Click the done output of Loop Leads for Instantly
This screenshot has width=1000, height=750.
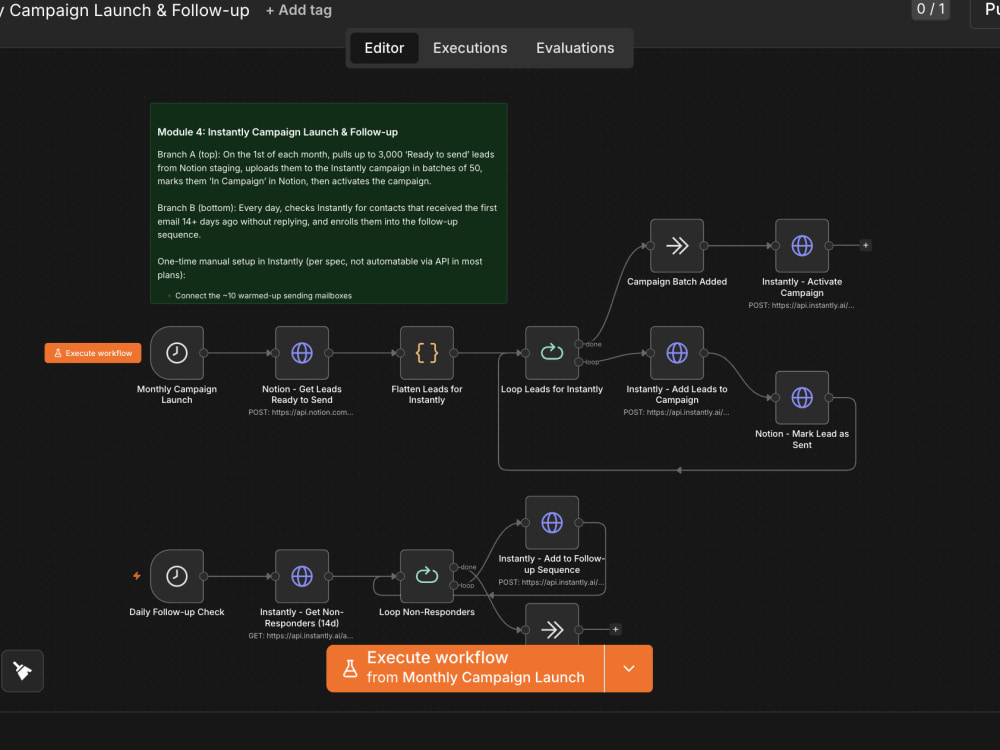click(579, 344)
